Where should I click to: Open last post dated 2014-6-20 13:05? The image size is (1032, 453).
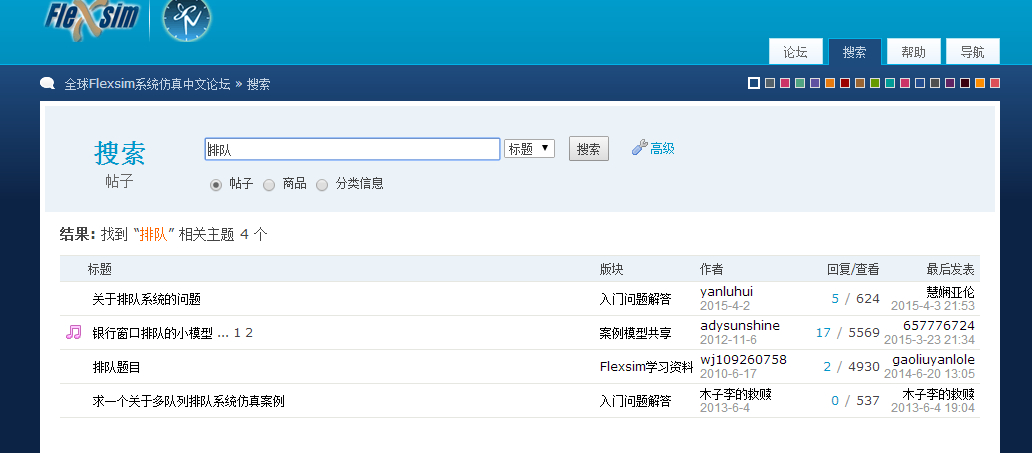coord(929,374)
